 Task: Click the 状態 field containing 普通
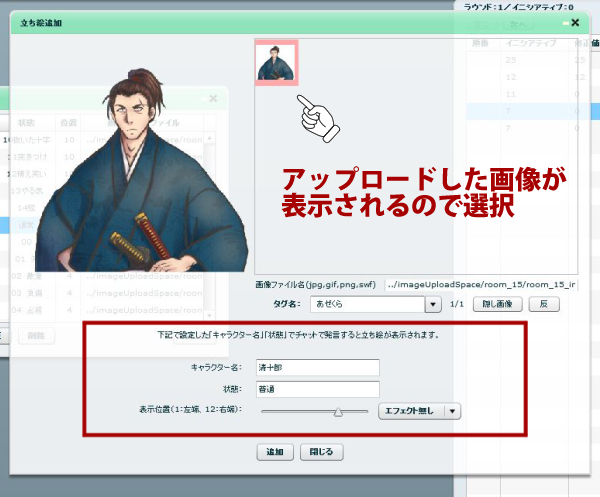pos(317,389)
